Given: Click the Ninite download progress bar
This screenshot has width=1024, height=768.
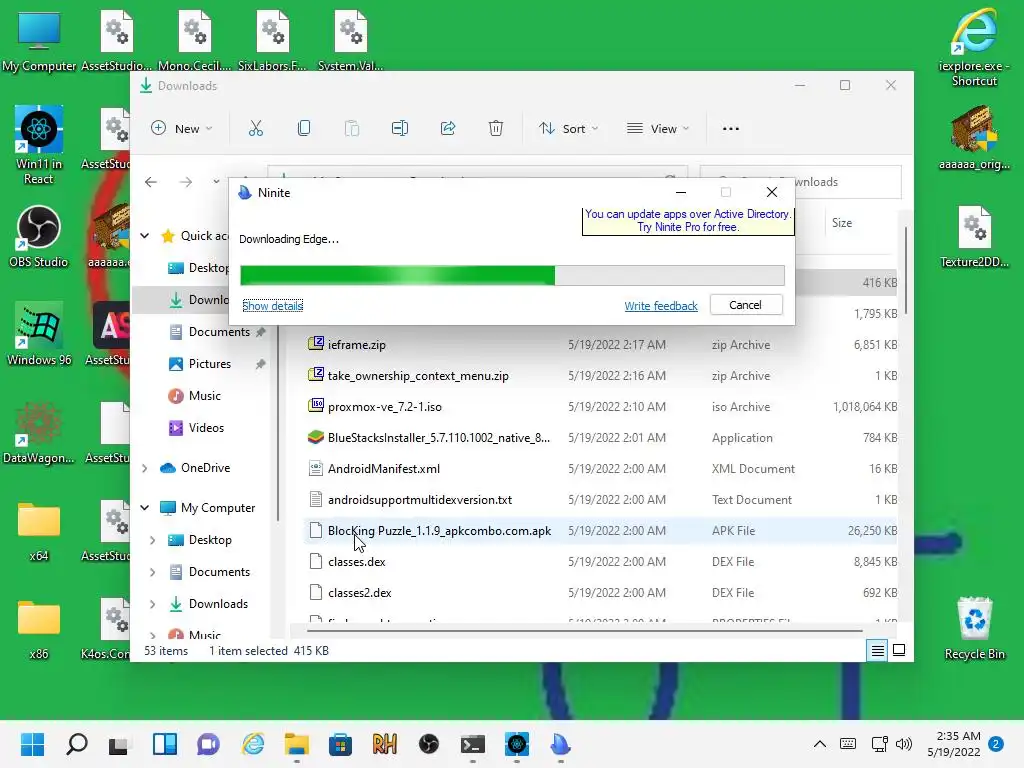Looking at the screenshot, I should coord(512,275).
